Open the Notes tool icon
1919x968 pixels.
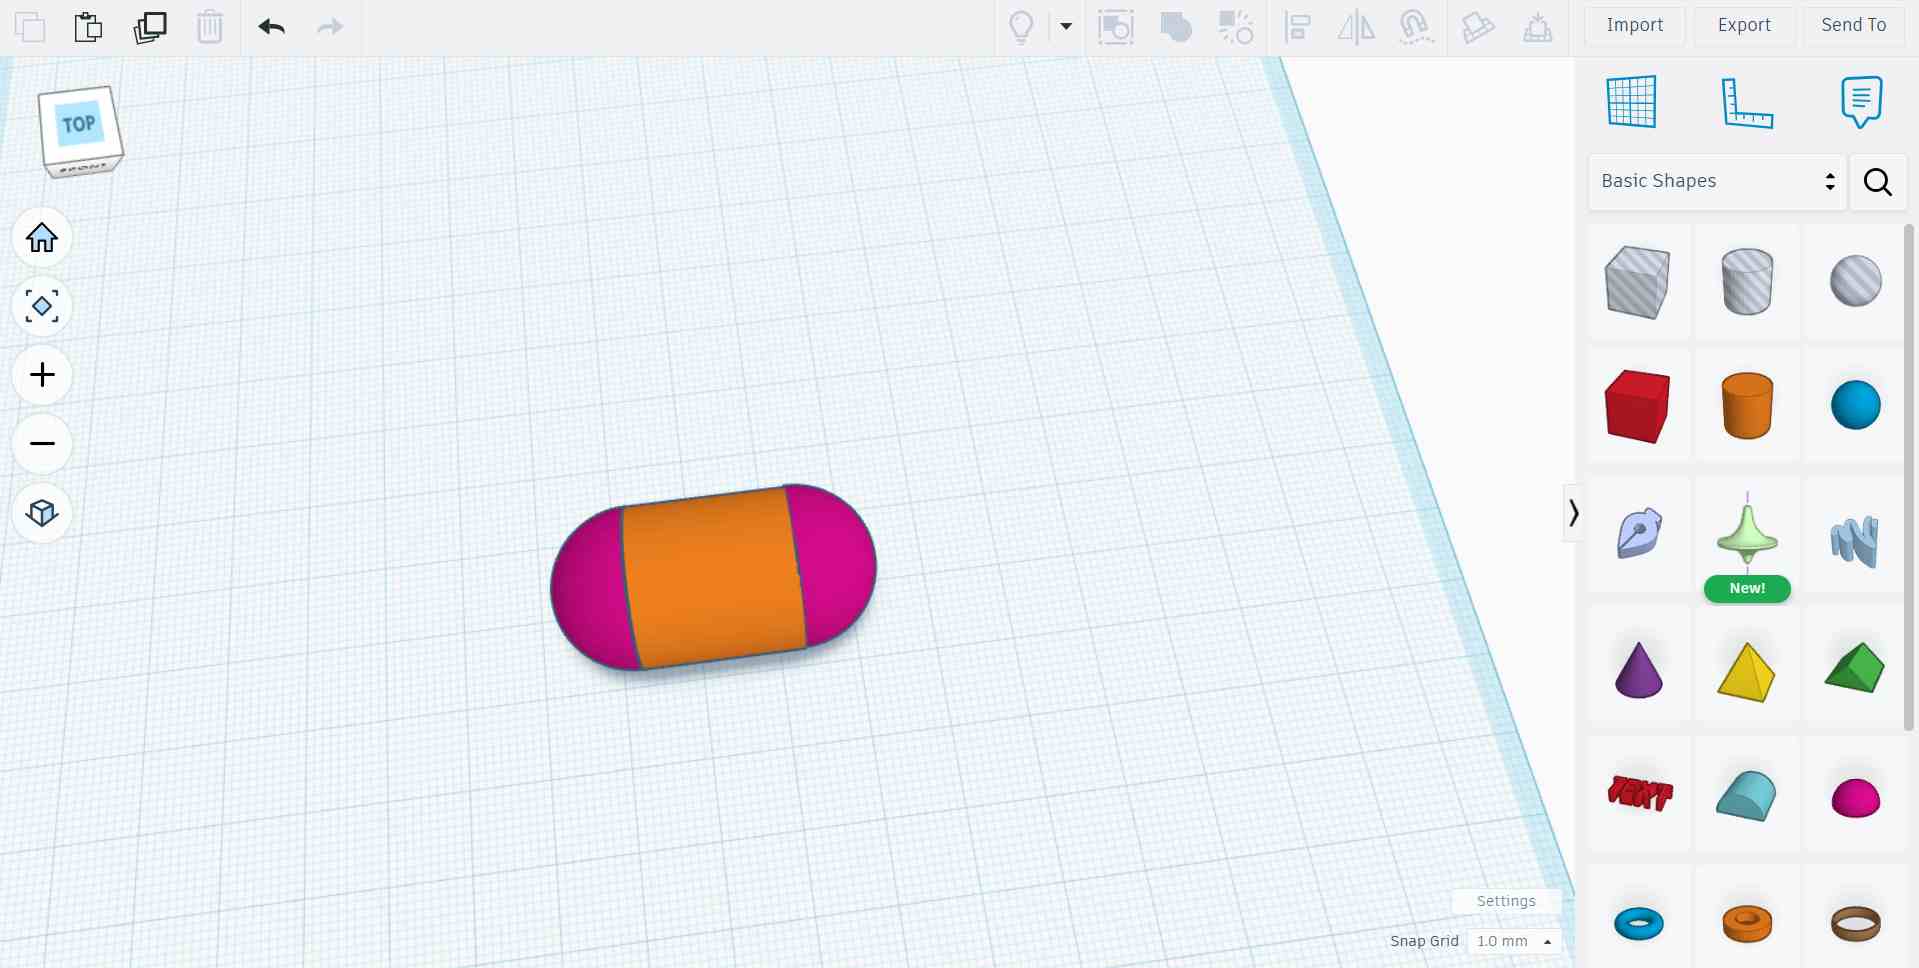coord(1861,102)
